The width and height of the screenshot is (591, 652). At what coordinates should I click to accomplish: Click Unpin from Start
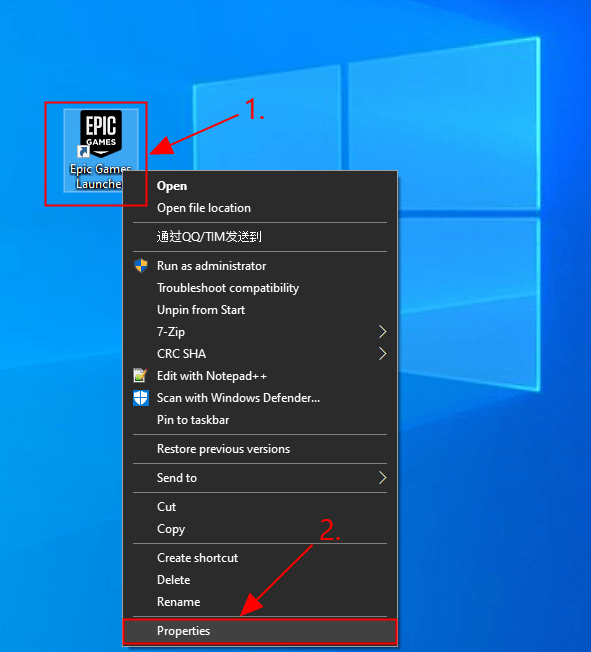click(x=260, y=310)
